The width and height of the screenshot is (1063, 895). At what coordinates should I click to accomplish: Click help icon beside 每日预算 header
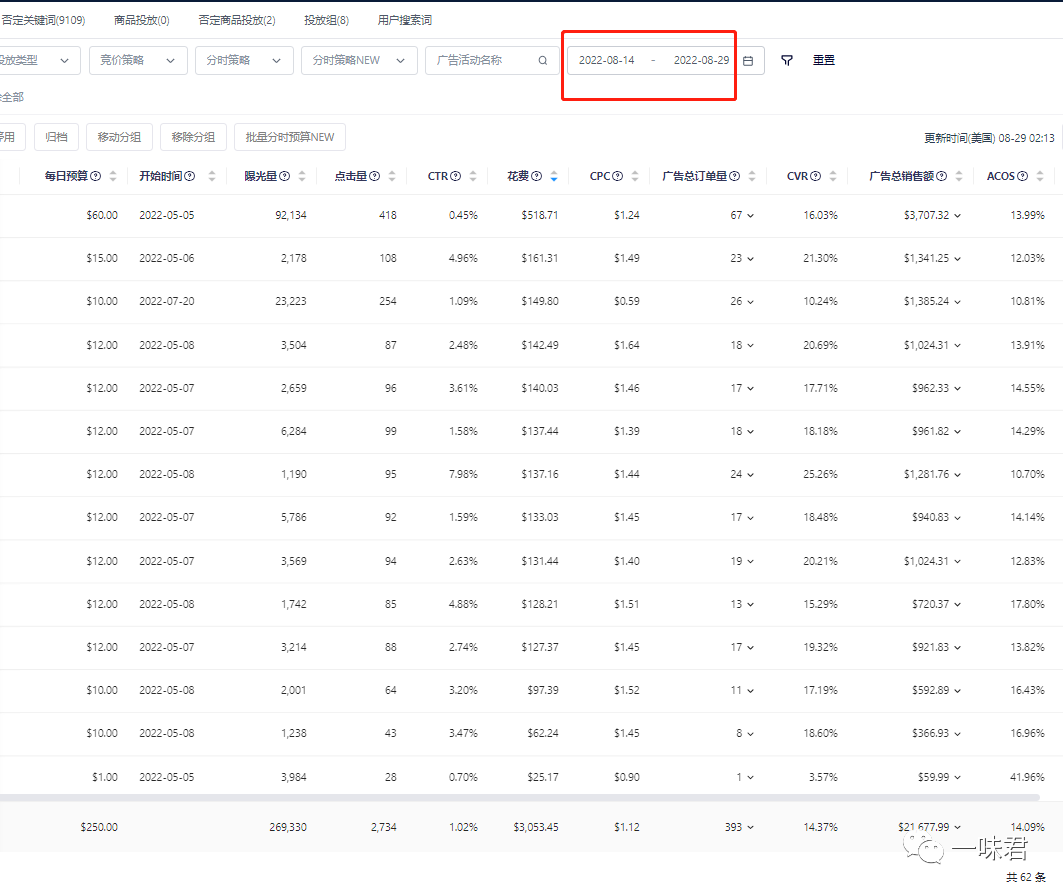tap(96, 176)
